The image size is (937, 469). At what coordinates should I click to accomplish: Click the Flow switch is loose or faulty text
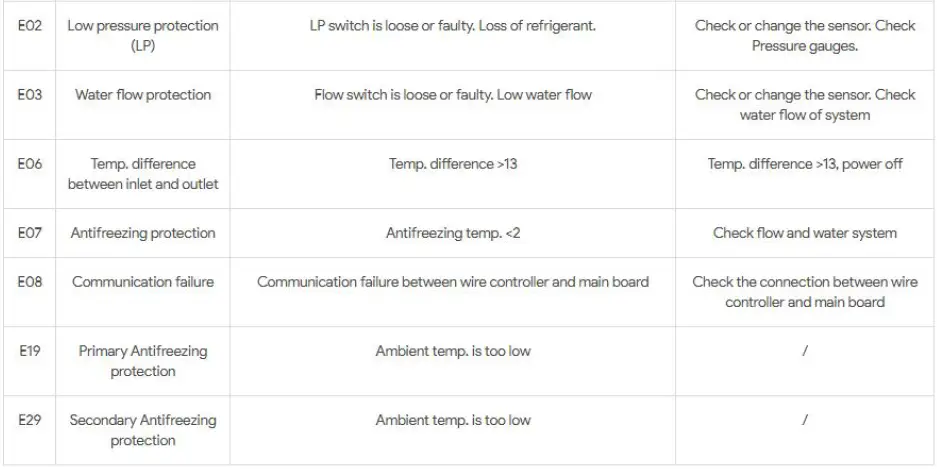[x=452, y=95]
